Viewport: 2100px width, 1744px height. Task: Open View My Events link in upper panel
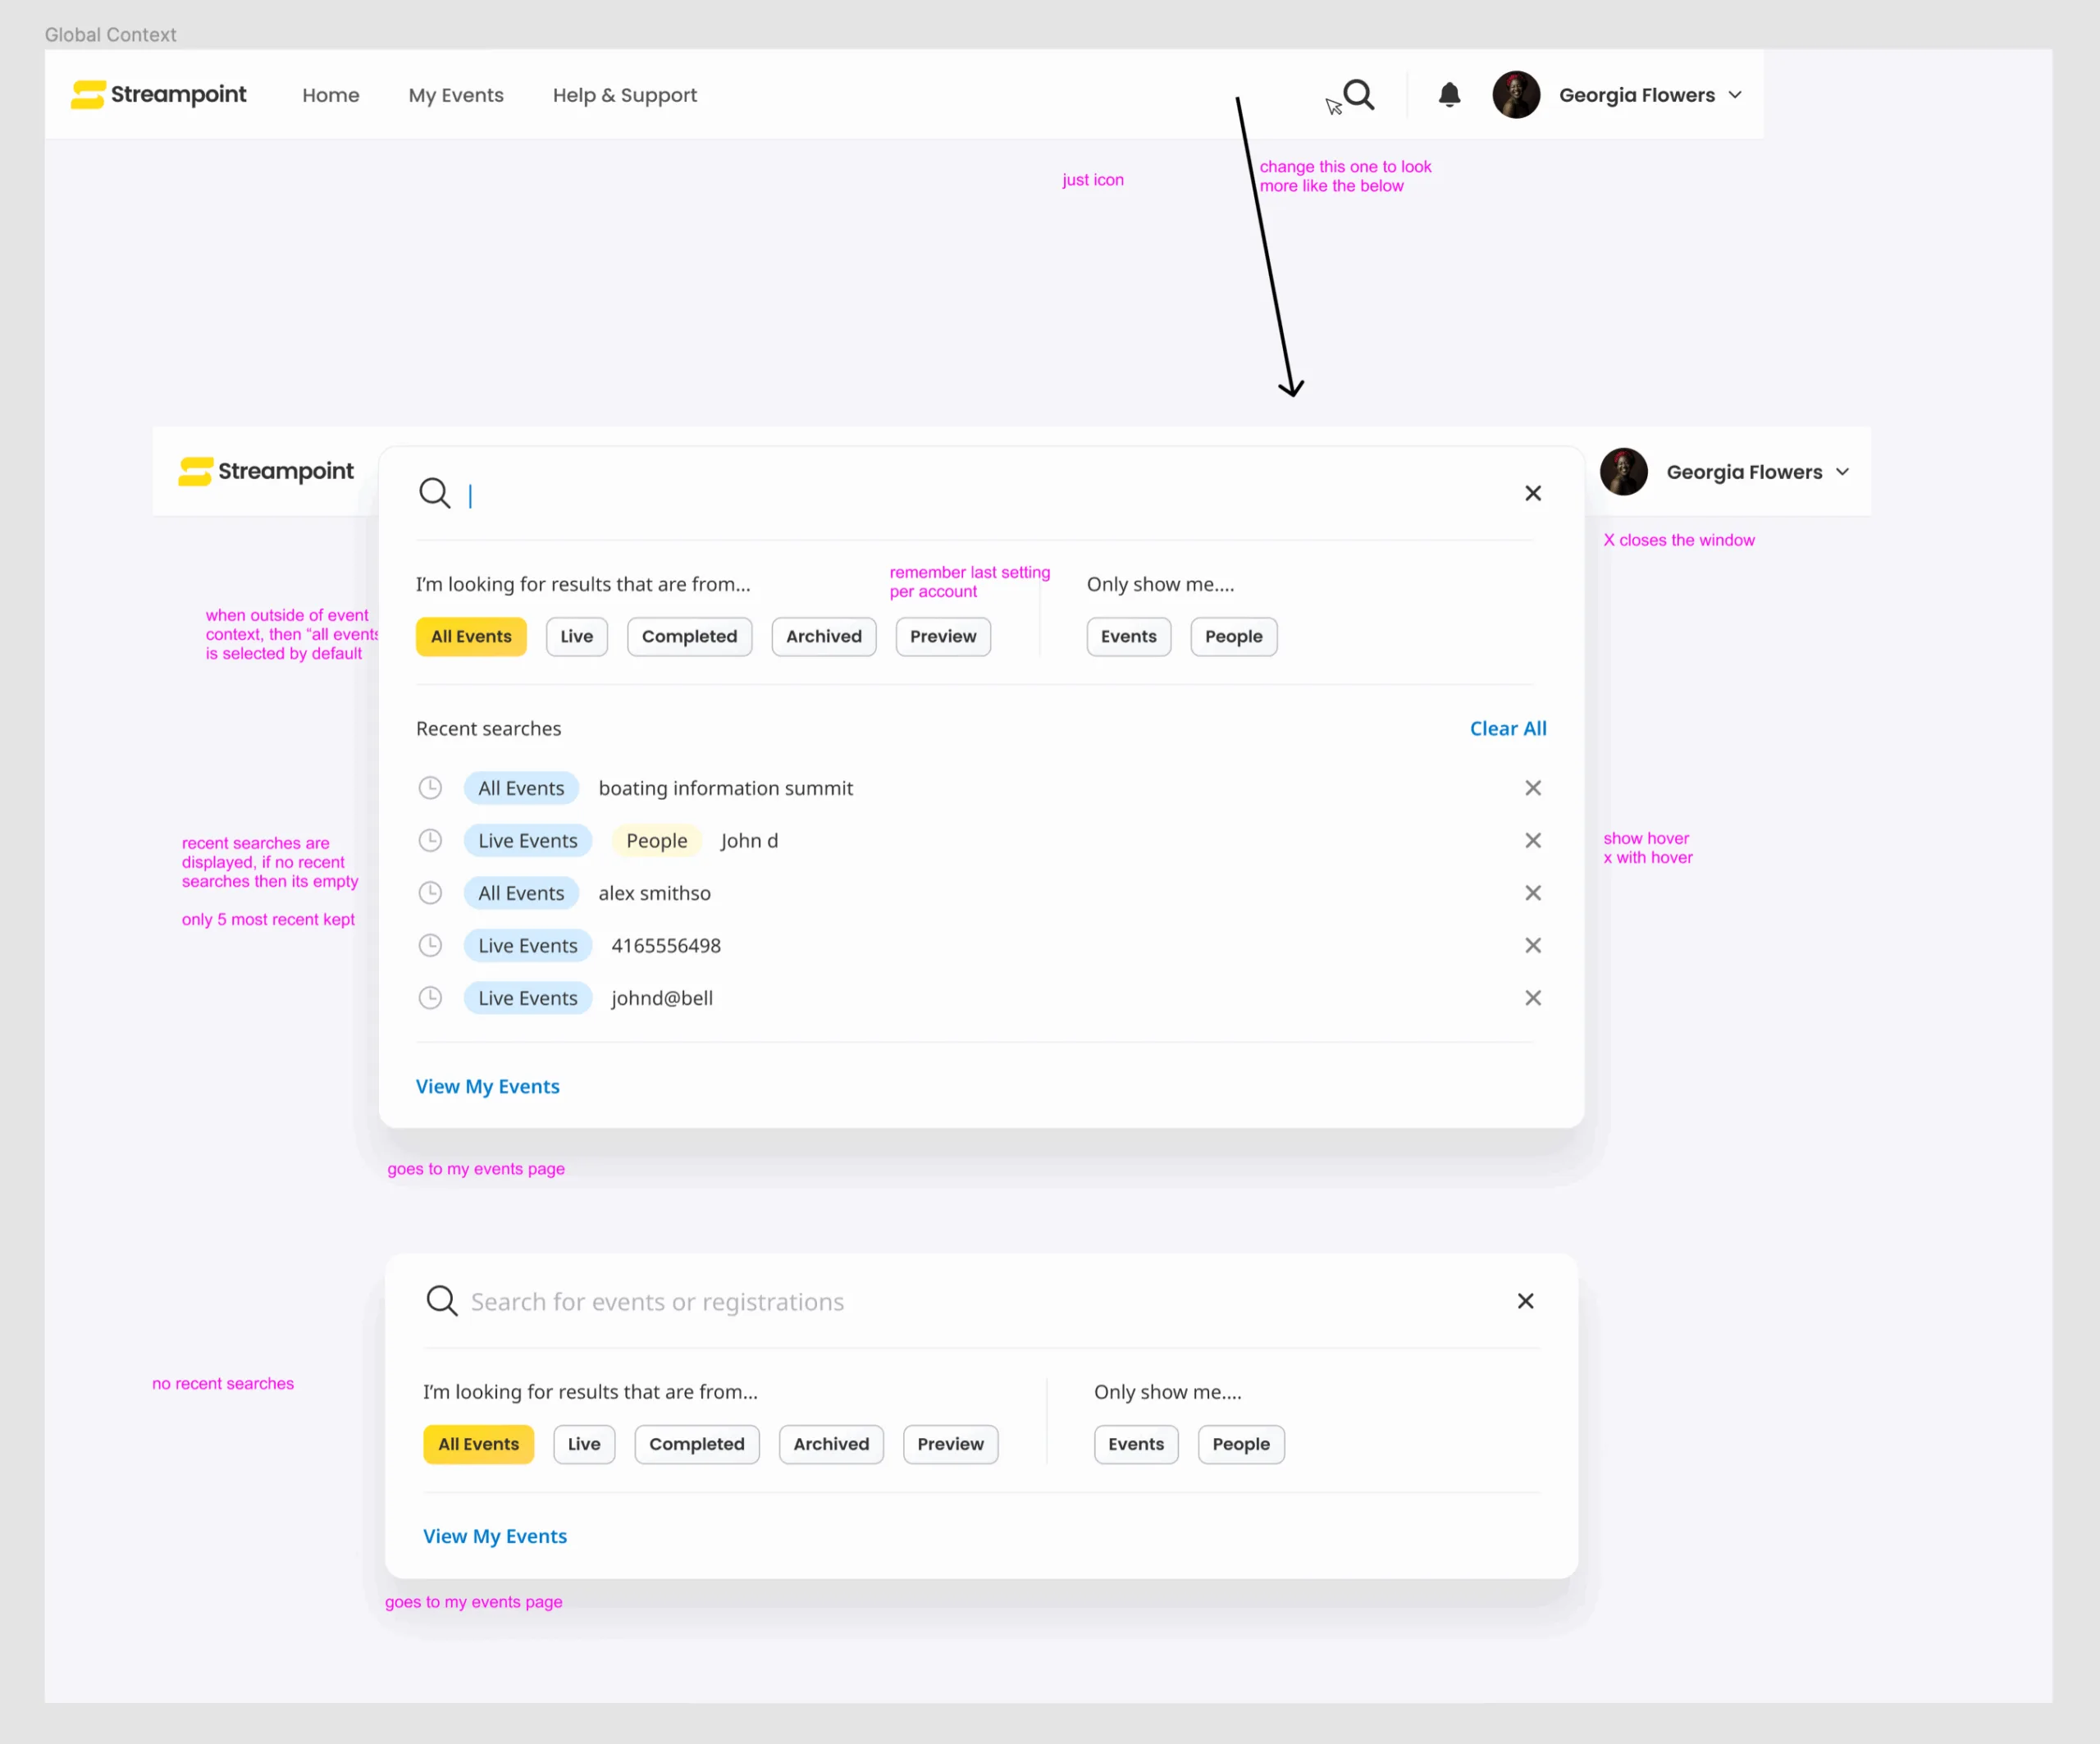coord(488,1087)
